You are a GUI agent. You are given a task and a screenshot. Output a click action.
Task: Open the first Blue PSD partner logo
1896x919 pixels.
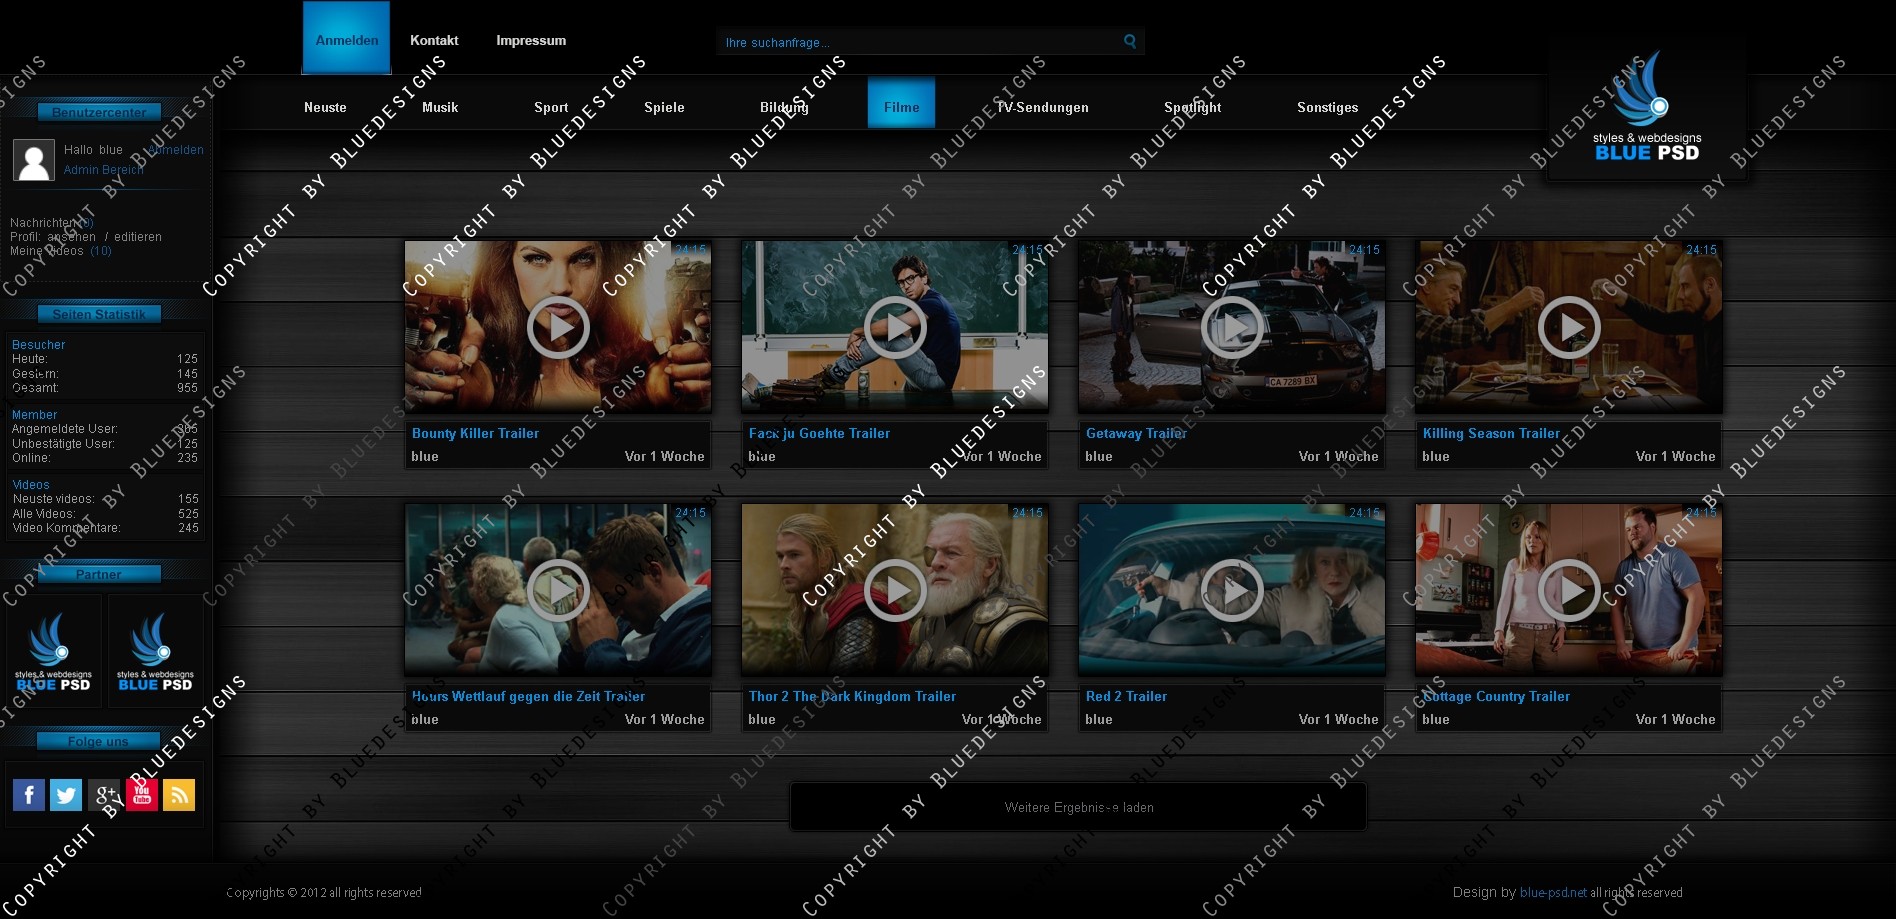[54, 652]
